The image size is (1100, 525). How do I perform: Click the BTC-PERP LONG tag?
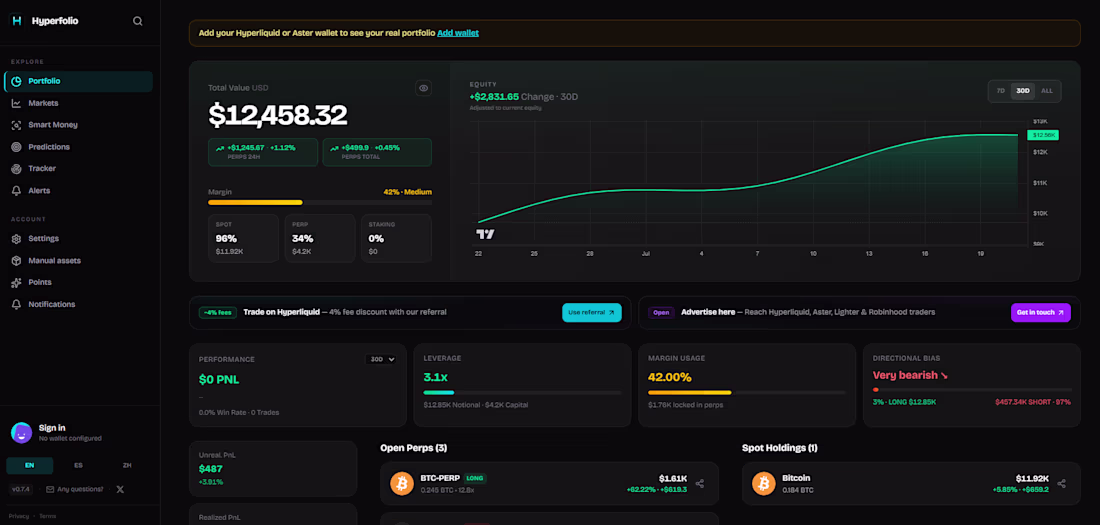(475, 478)
